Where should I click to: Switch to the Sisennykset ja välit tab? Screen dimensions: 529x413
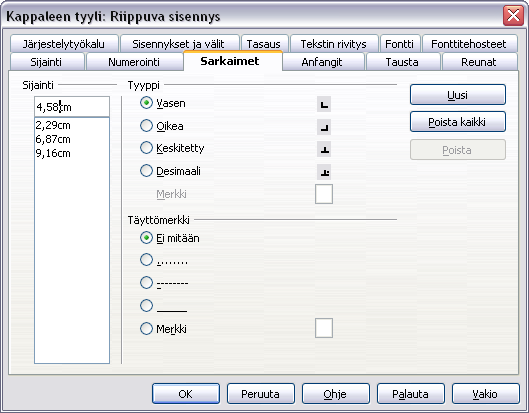(180, 44)
